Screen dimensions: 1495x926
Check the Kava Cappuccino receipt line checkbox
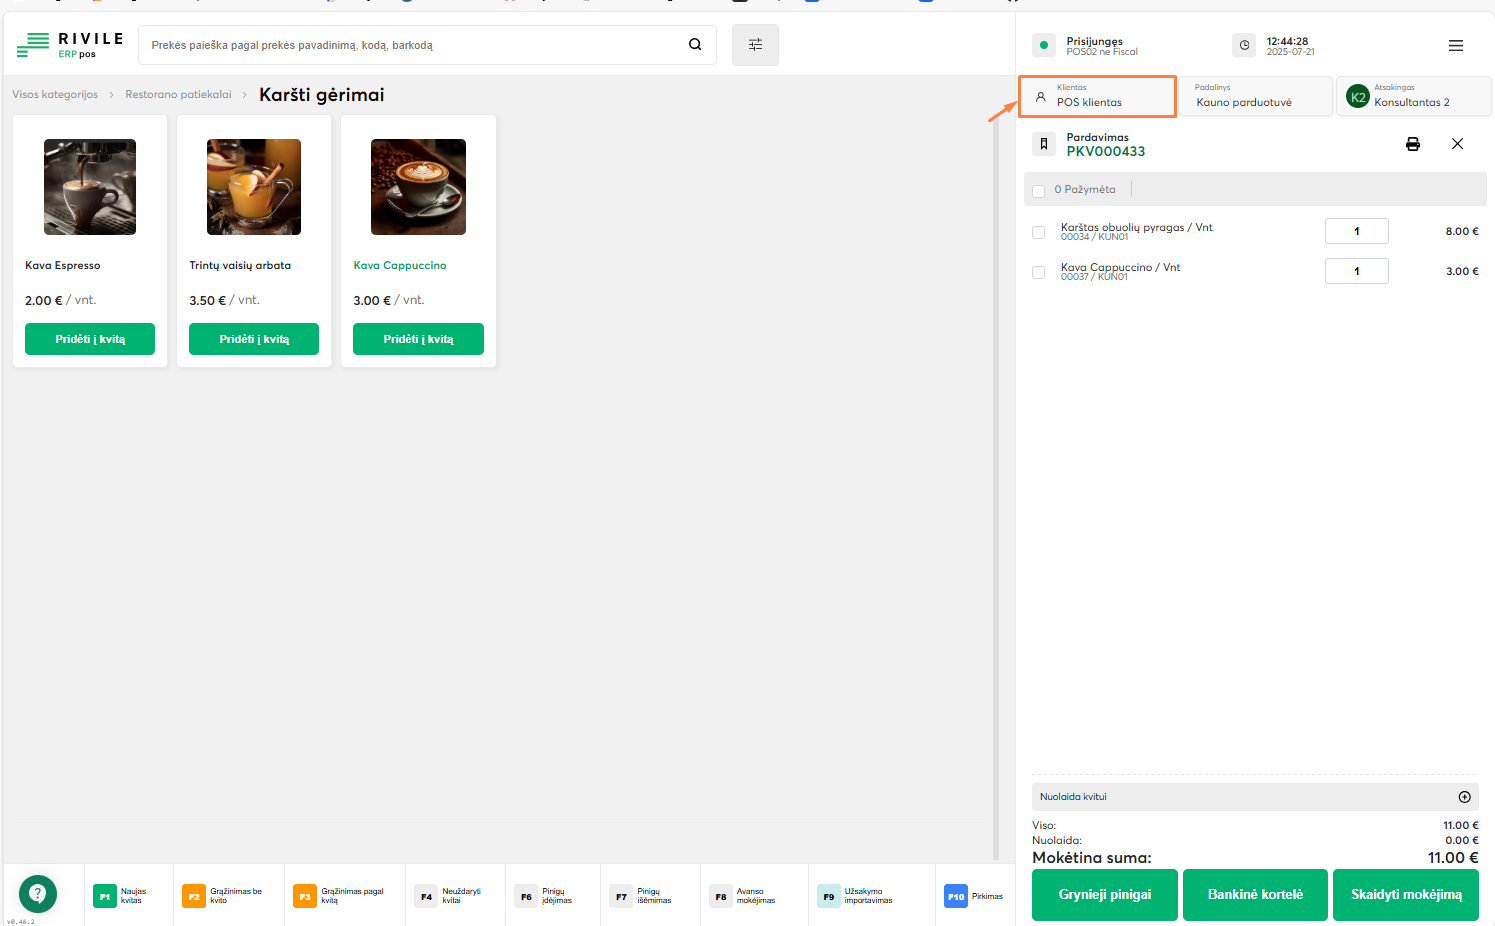[x=1039, y=272]
